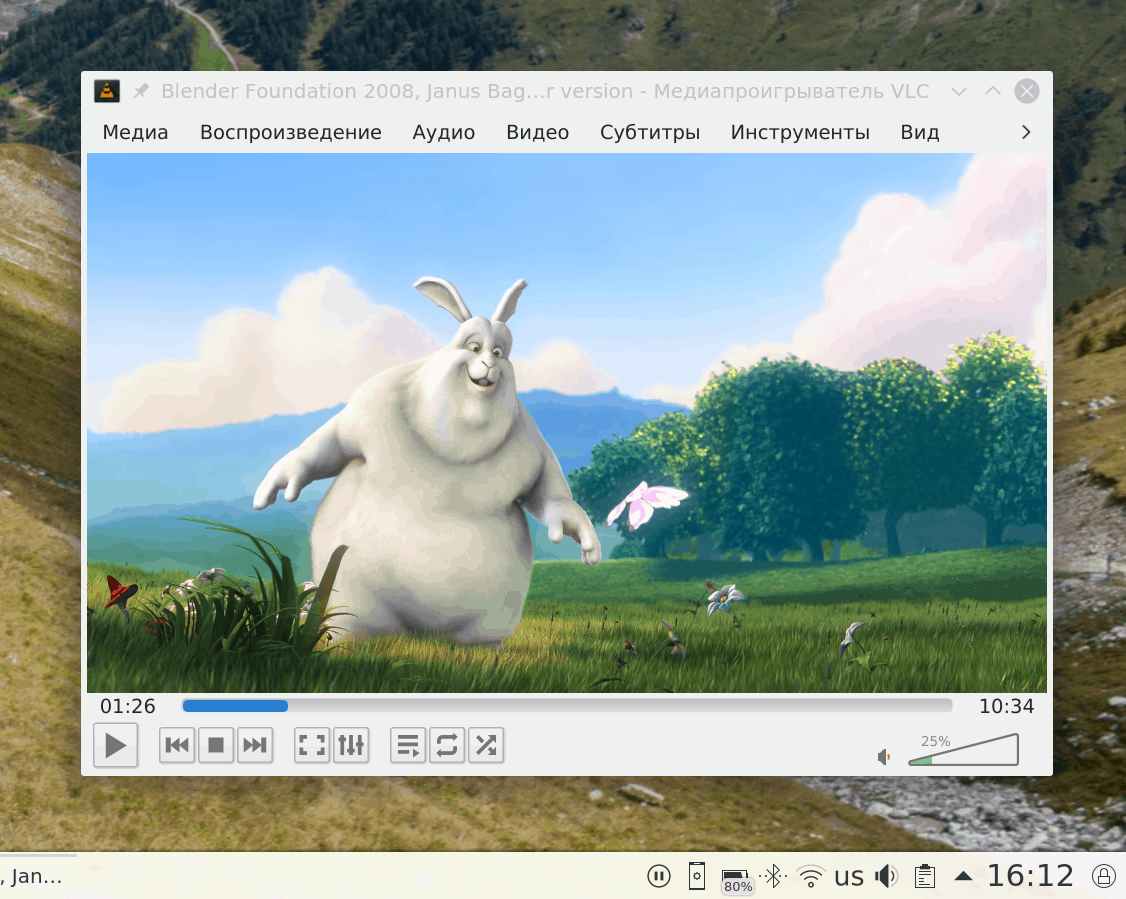This screenshot has width=1126, height=899.
Task: Open the Субтитры menu
Action: click(x=649, y=132)
